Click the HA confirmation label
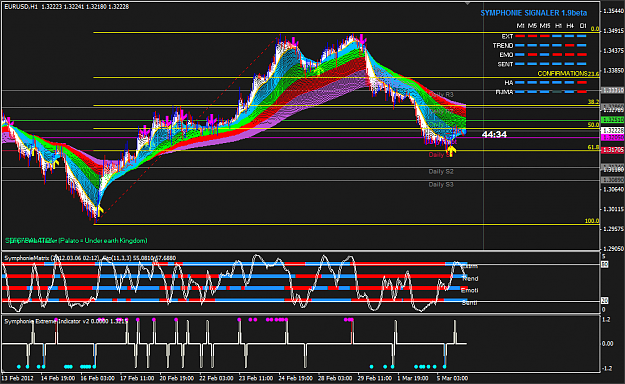 (509, 83)
